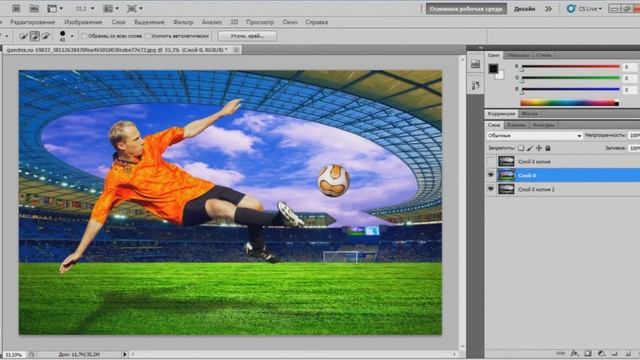This screenshot has height=360, width=640.
Task: Pick a color from the spectrum ramp
Action: 569,103
